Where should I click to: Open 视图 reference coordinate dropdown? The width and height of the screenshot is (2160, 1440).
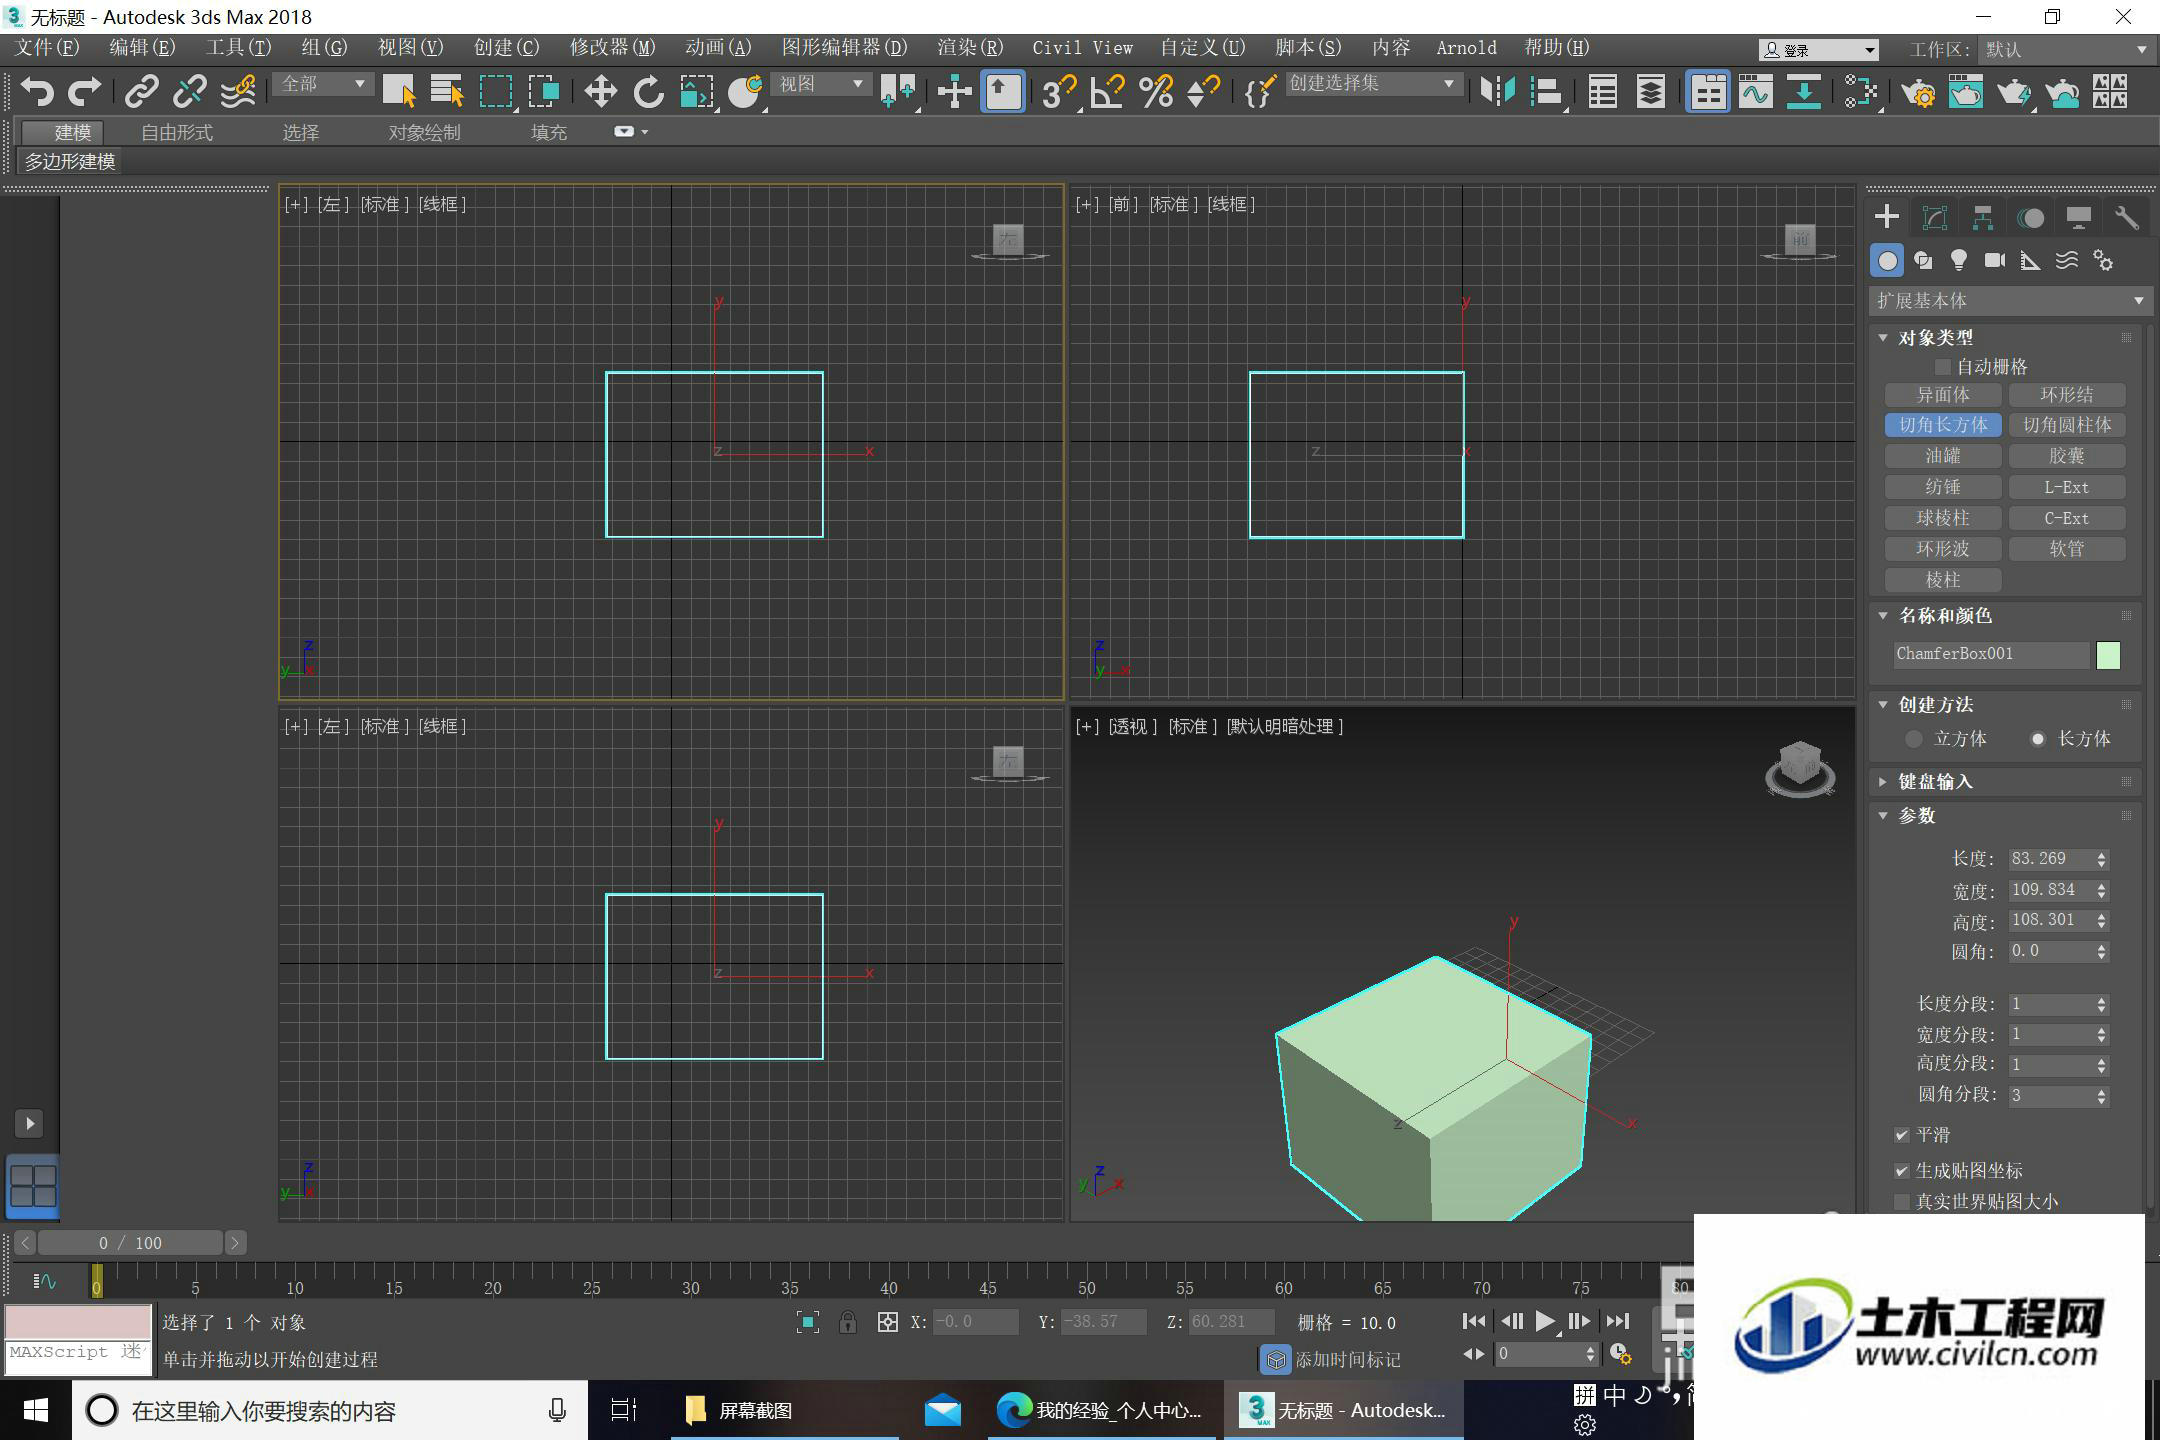click(x=822, y=85)
